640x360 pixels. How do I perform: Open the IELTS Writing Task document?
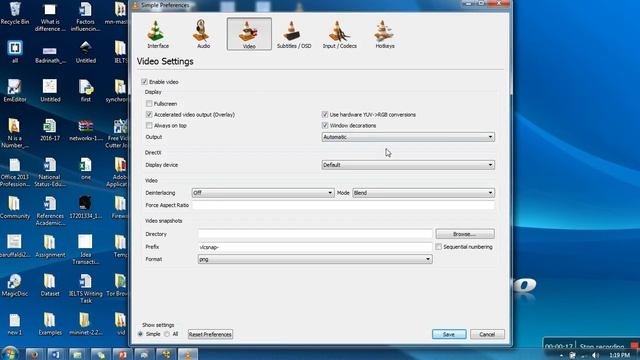(x=85, y=289)
